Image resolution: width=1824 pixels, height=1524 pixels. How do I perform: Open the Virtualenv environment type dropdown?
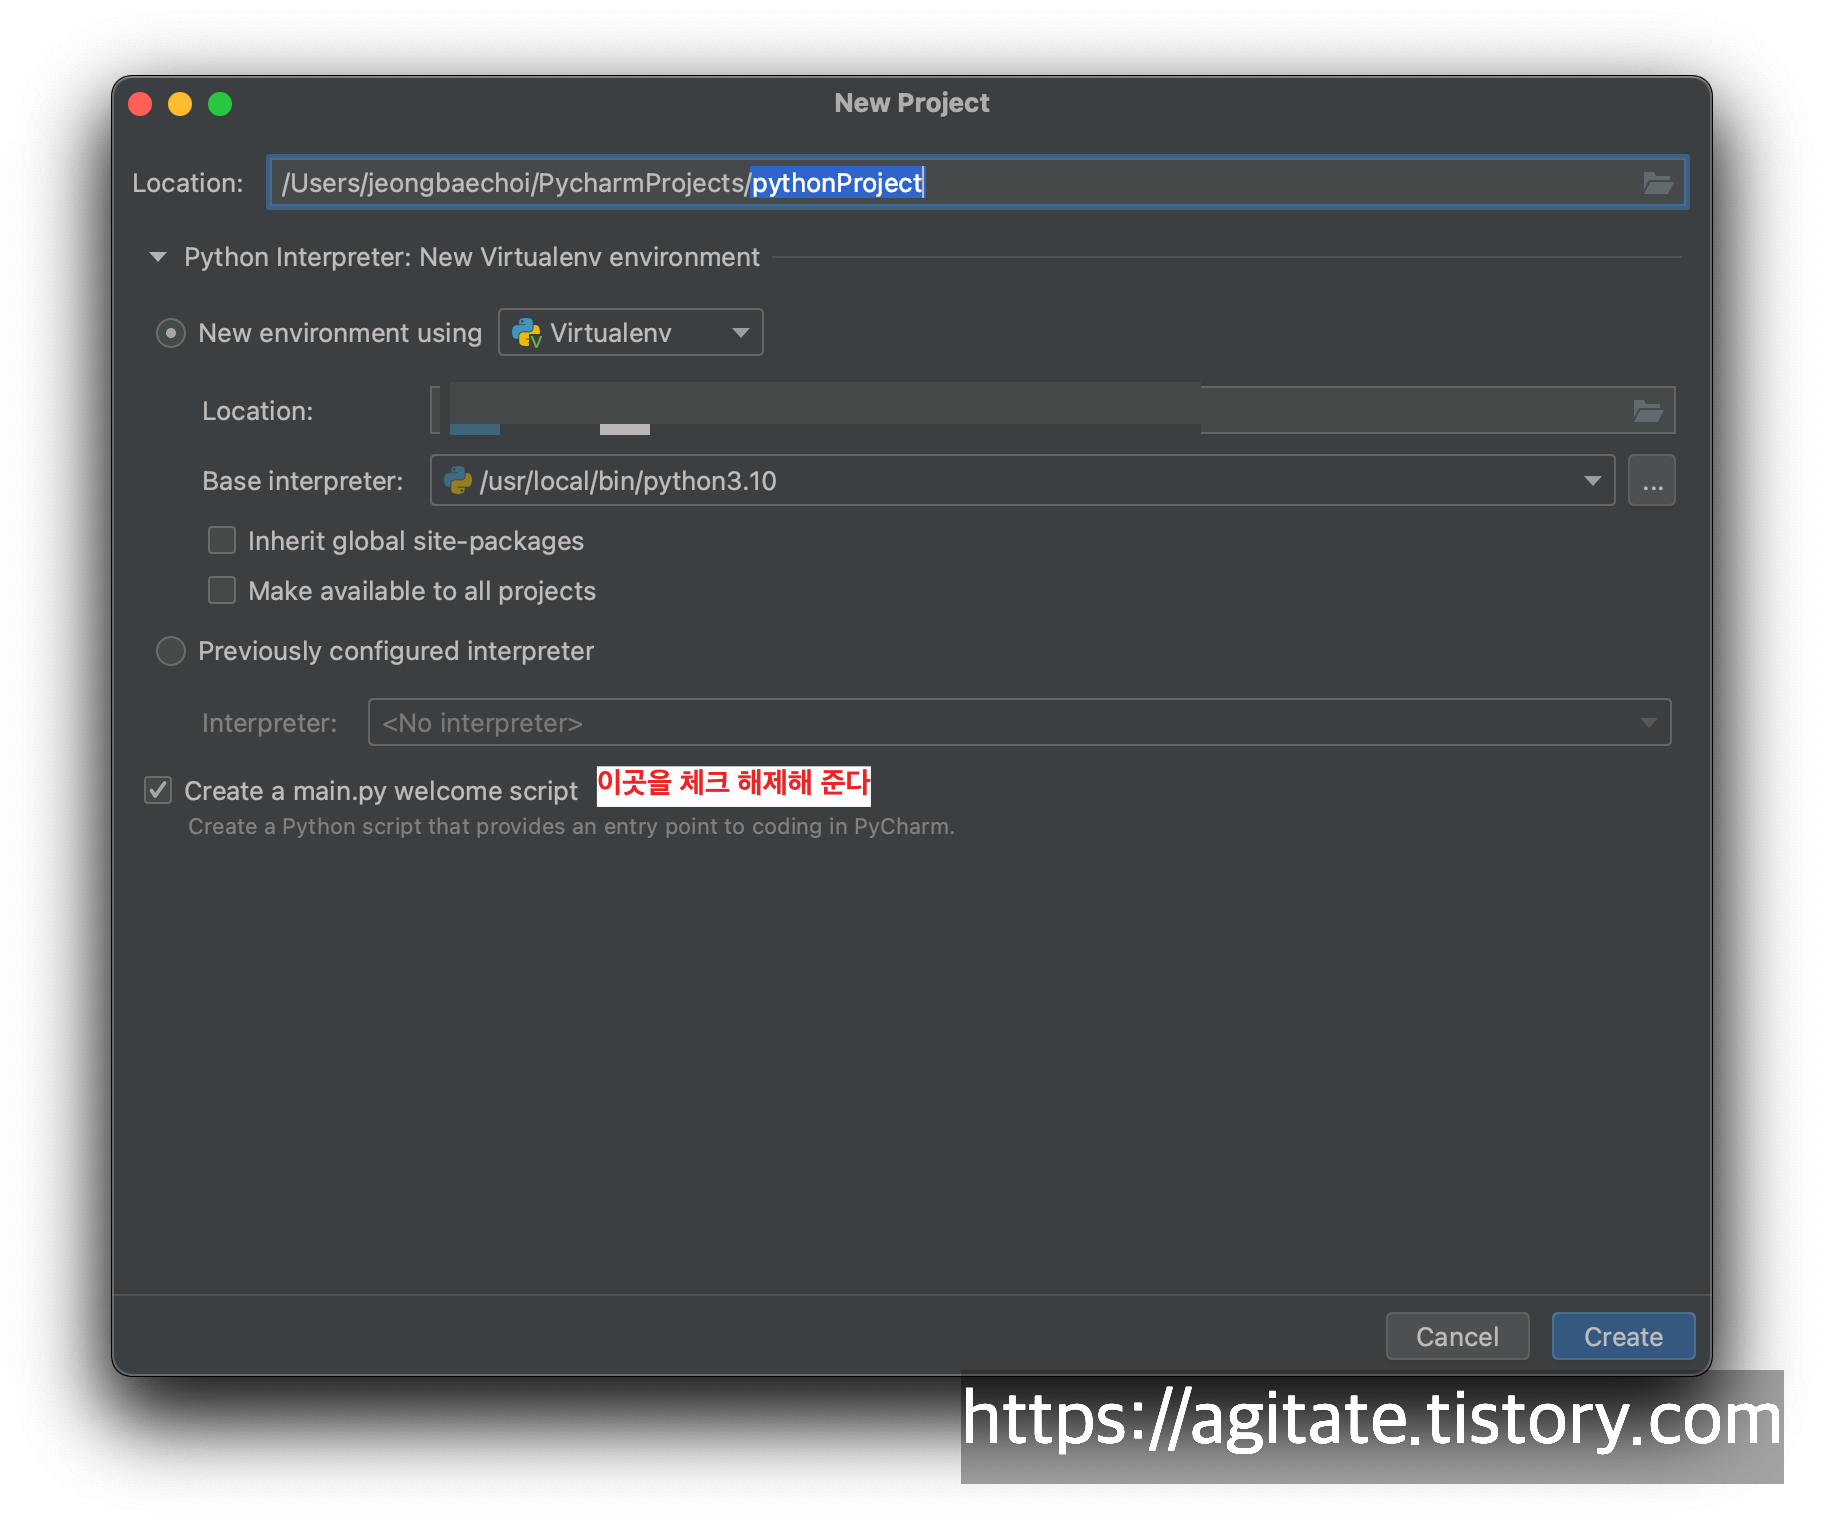(x=631, y=333)
